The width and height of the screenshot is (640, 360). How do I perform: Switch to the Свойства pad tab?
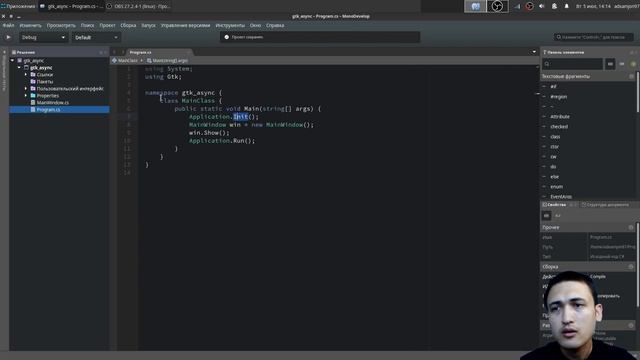click(554, 204)
